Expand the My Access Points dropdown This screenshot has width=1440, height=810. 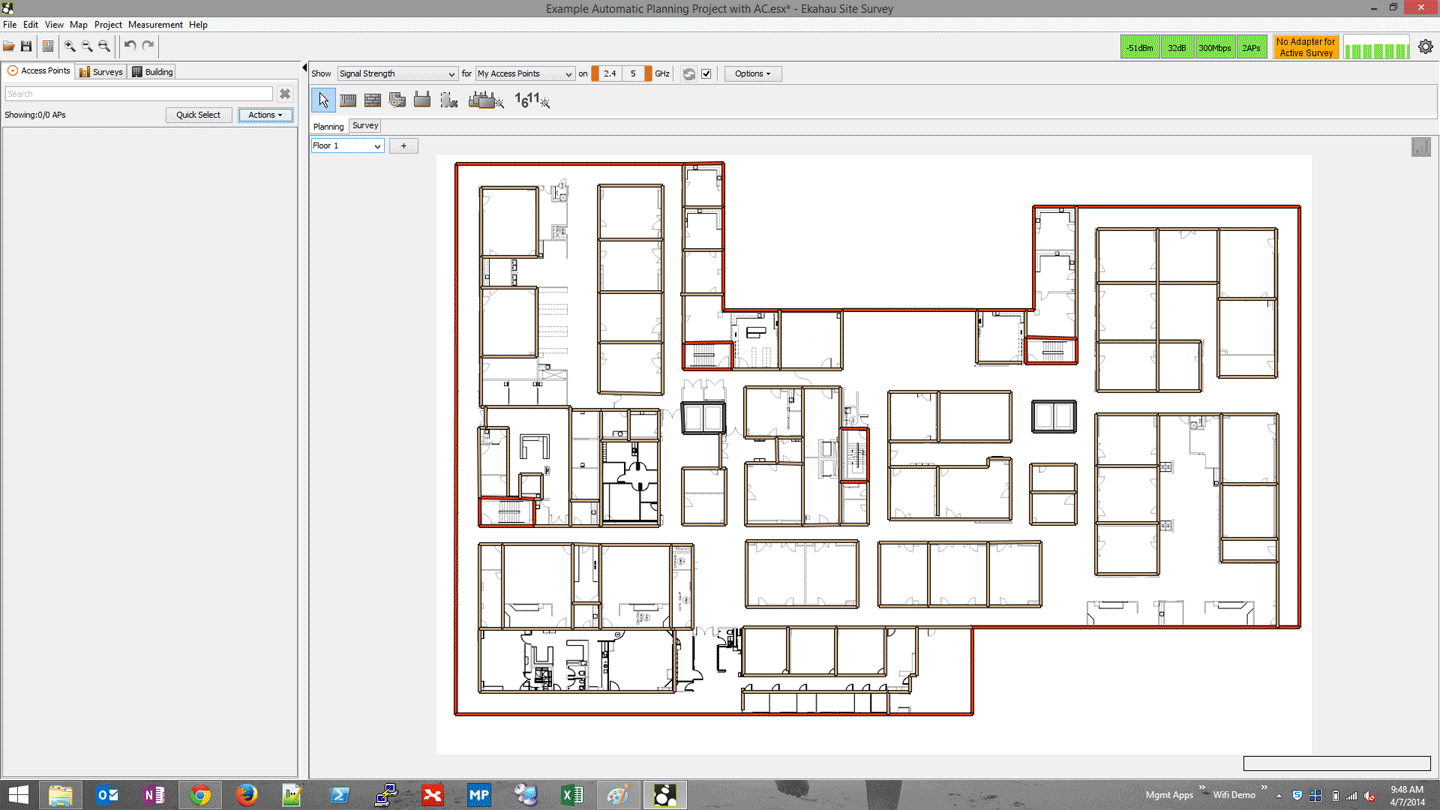pyautogui.click(x=524, y=74)
